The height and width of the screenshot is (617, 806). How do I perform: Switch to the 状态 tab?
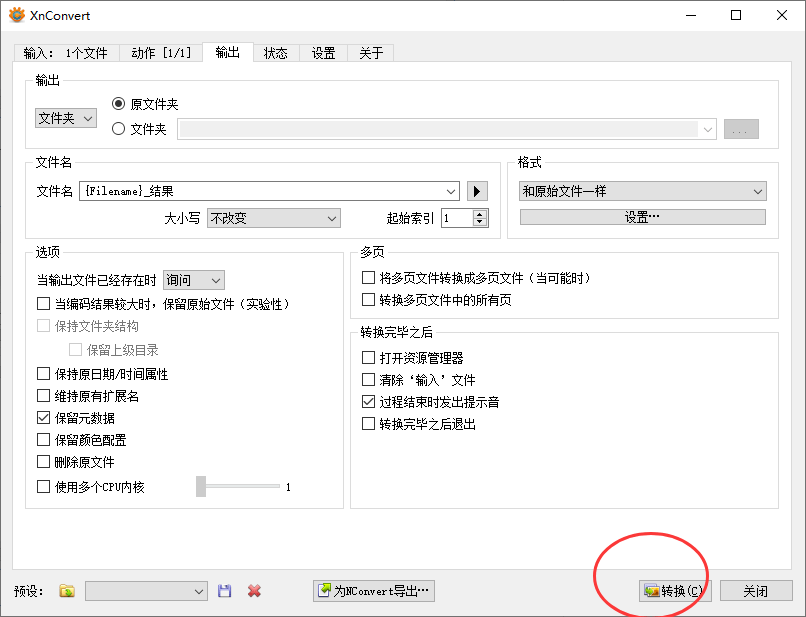pos(276,53)
